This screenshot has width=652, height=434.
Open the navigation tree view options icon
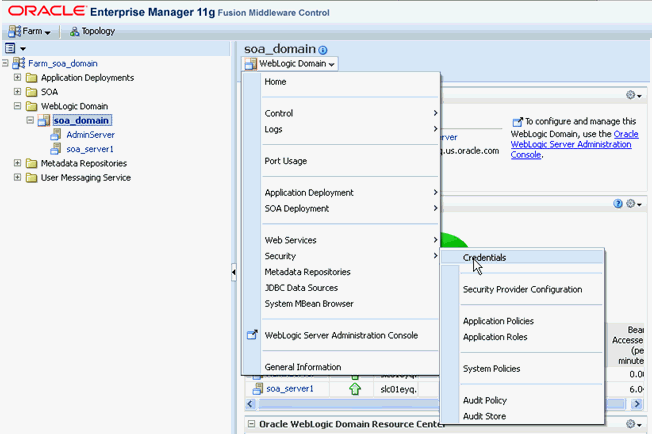[x=10, y=48]
